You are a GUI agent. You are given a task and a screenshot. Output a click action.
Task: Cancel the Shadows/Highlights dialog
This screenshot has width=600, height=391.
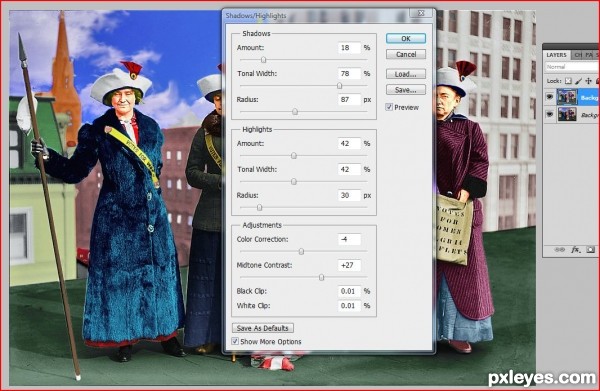point(406,54)
